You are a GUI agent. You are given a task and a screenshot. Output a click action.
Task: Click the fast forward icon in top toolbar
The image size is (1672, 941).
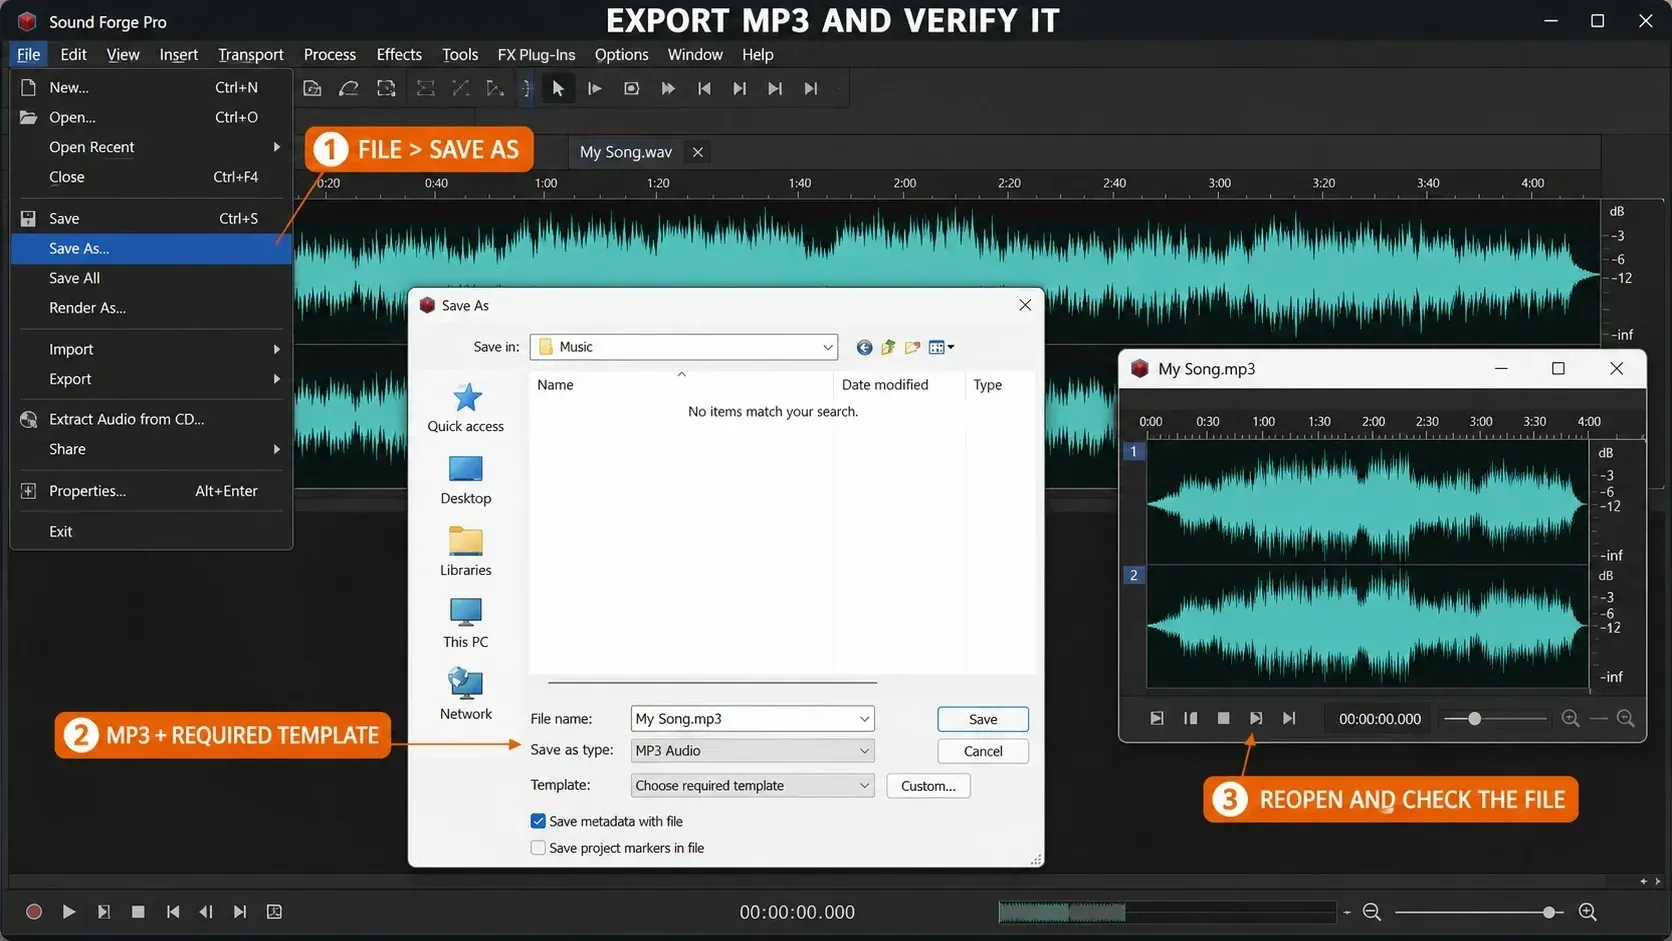(x=668, y=89)
